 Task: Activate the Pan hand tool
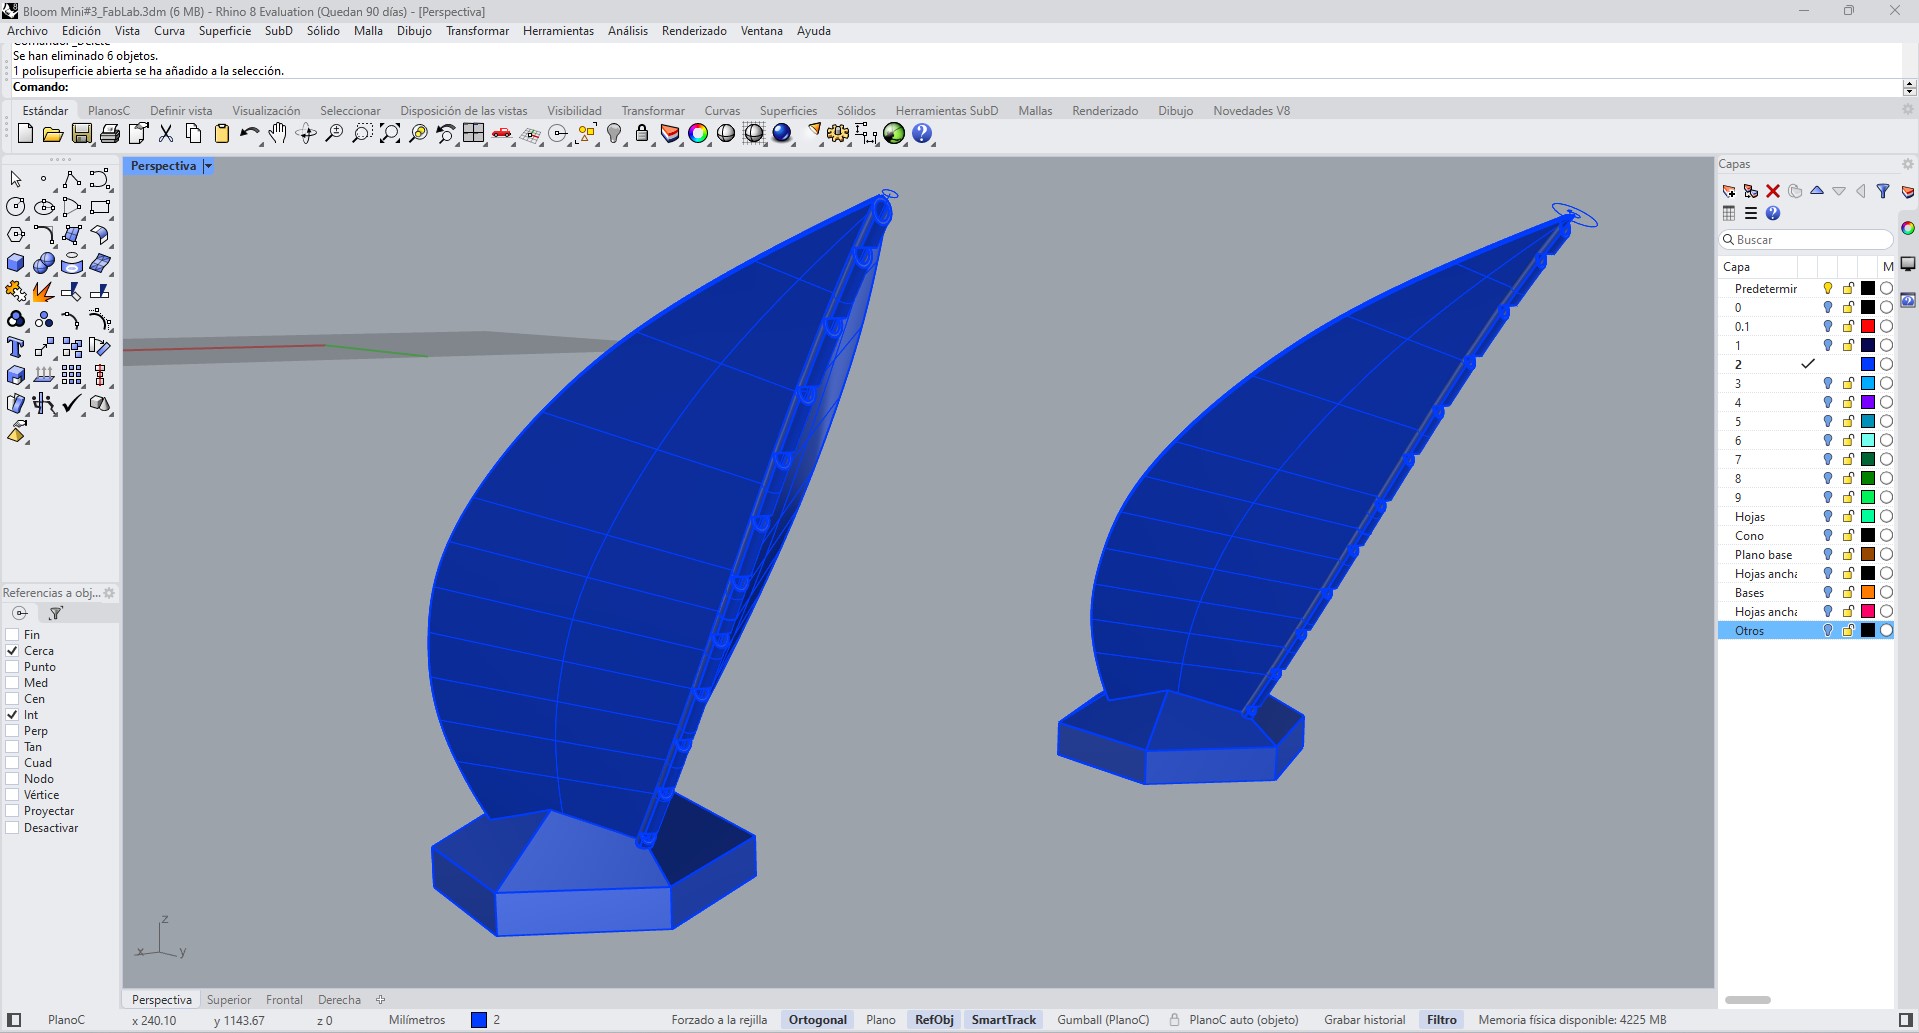click(278, 133)
